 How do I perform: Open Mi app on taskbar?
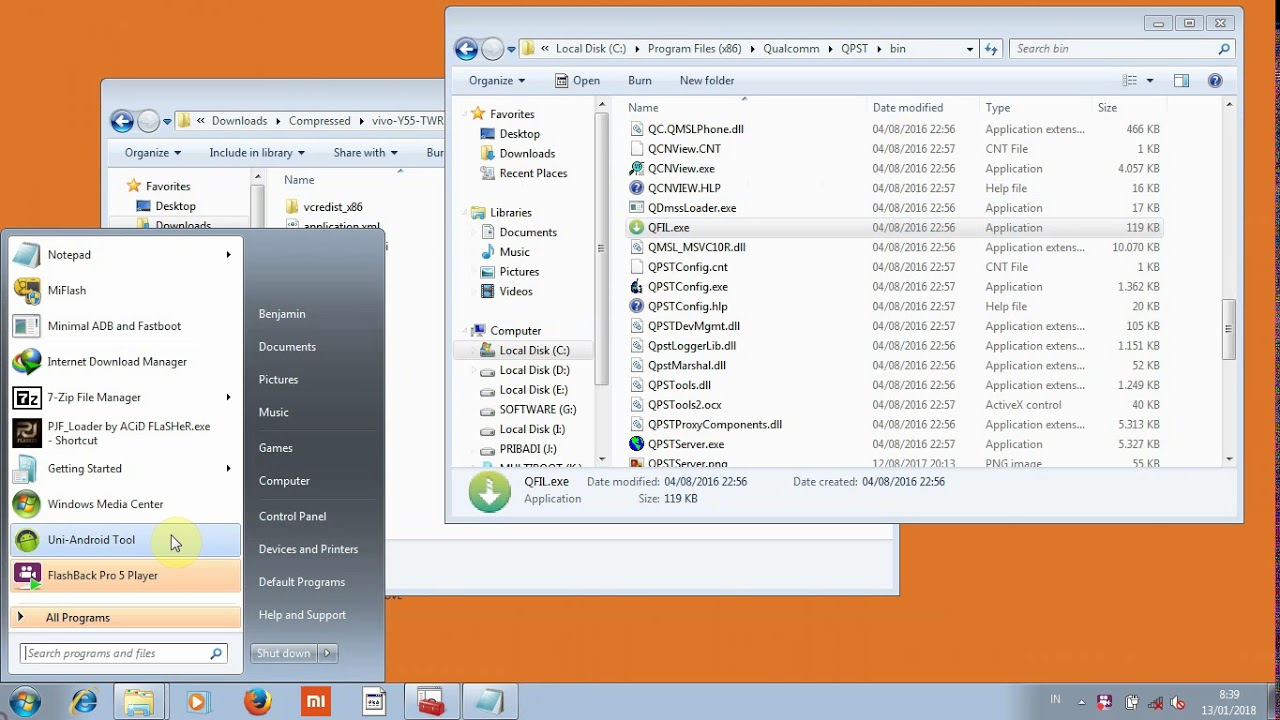(x=315, y=702)
